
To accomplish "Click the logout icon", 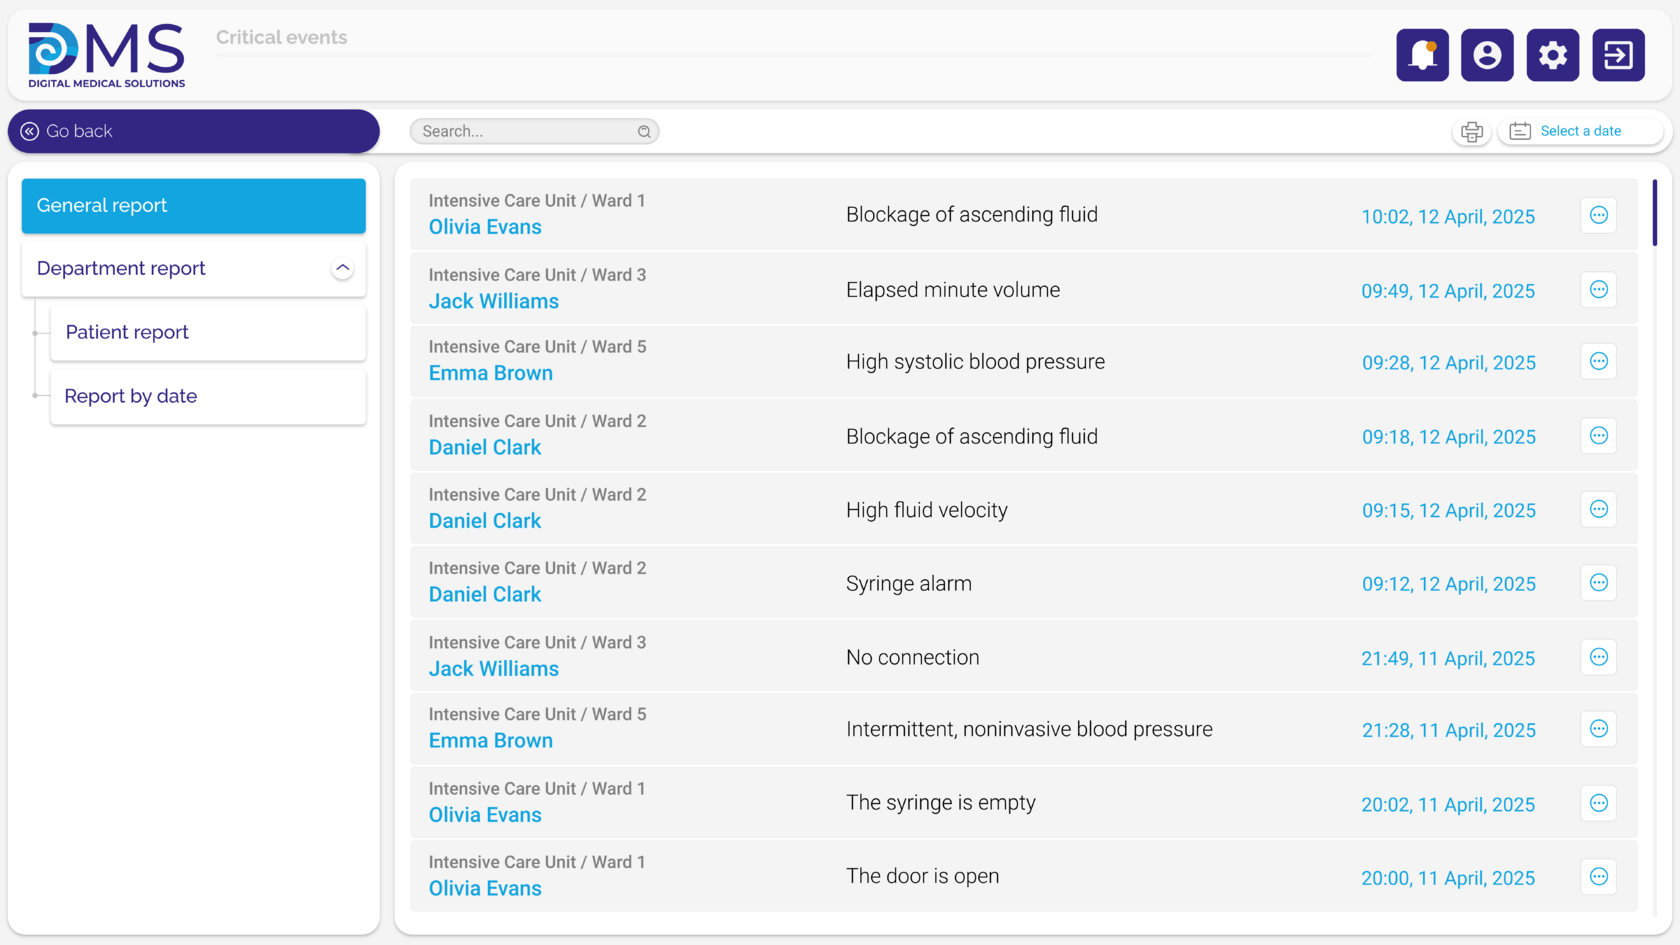I will 1618,55.
